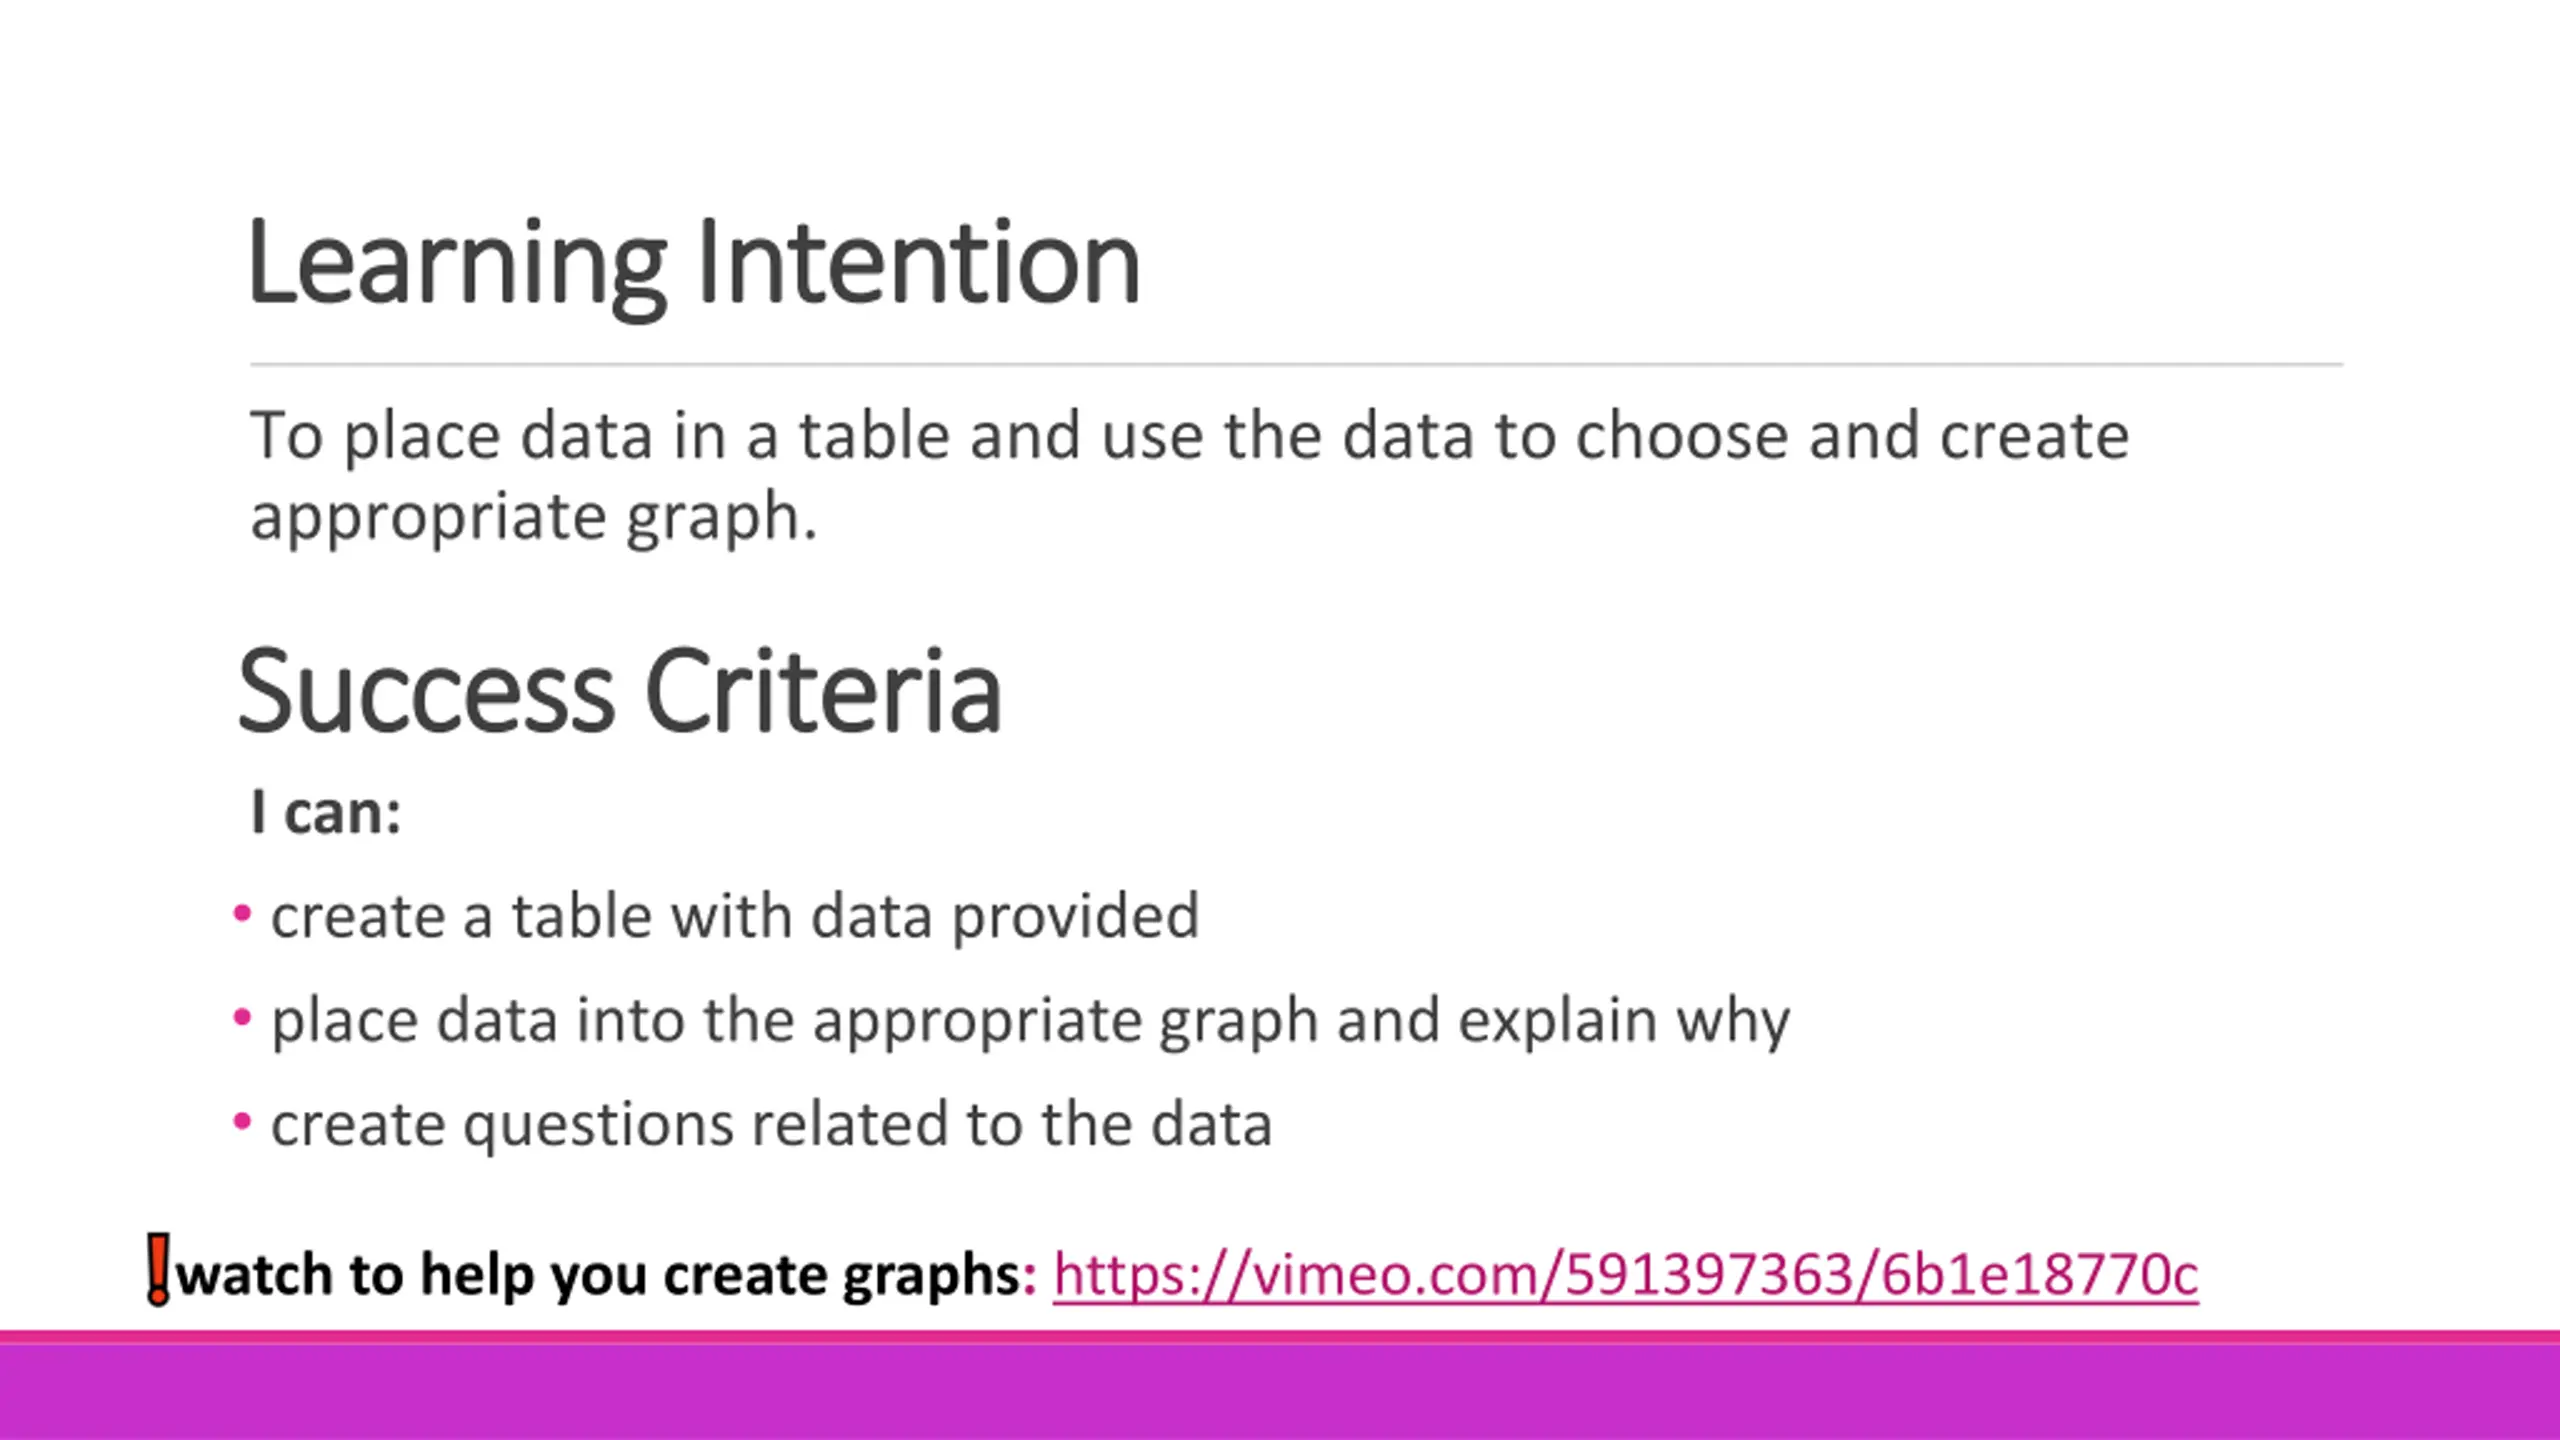The width and height of the screenshot is (2560, 1440).
Task: Select the 'place data into the appropriate graph' bullet
Action: [x=1030, y=1020]
